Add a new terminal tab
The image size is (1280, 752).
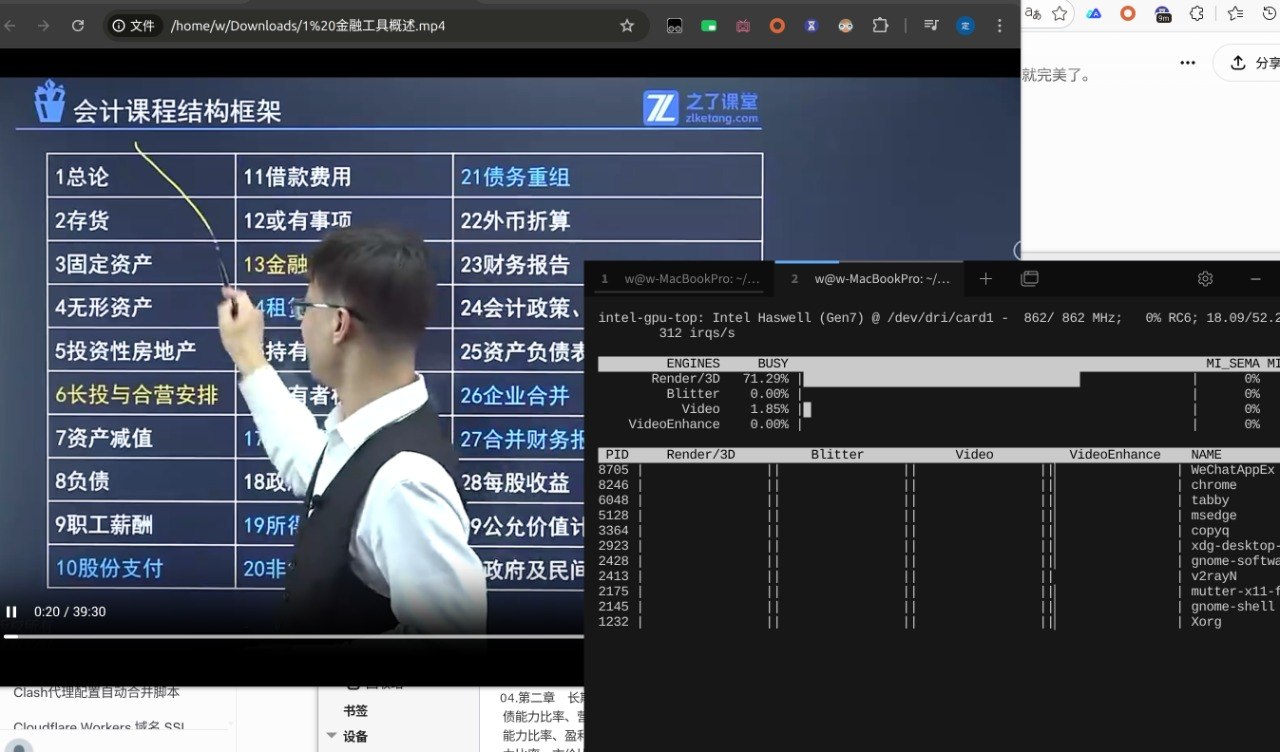click(986, 279)
